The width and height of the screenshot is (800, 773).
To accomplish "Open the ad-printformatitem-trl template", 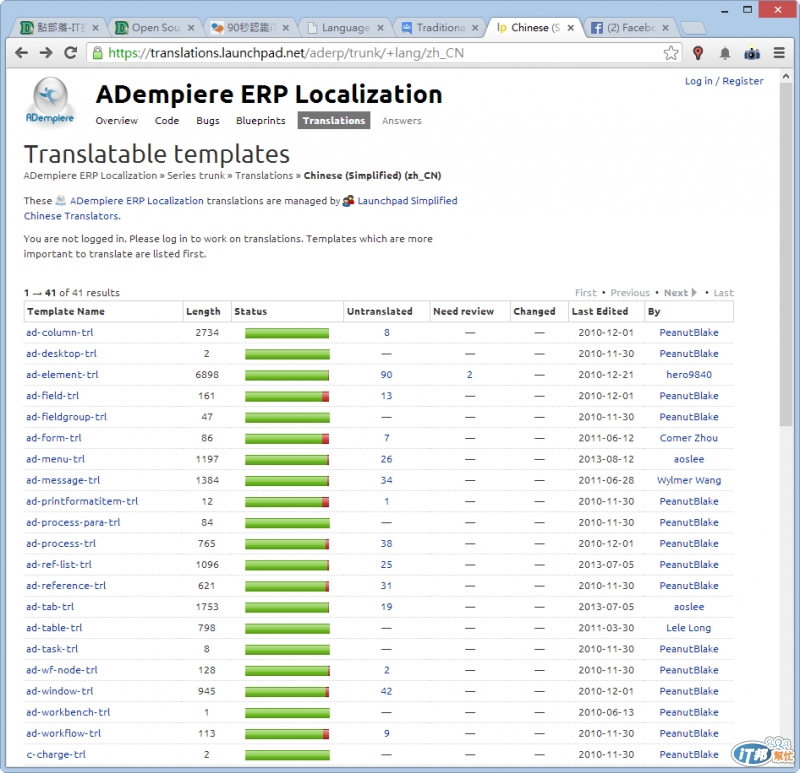I will [82, 502].
